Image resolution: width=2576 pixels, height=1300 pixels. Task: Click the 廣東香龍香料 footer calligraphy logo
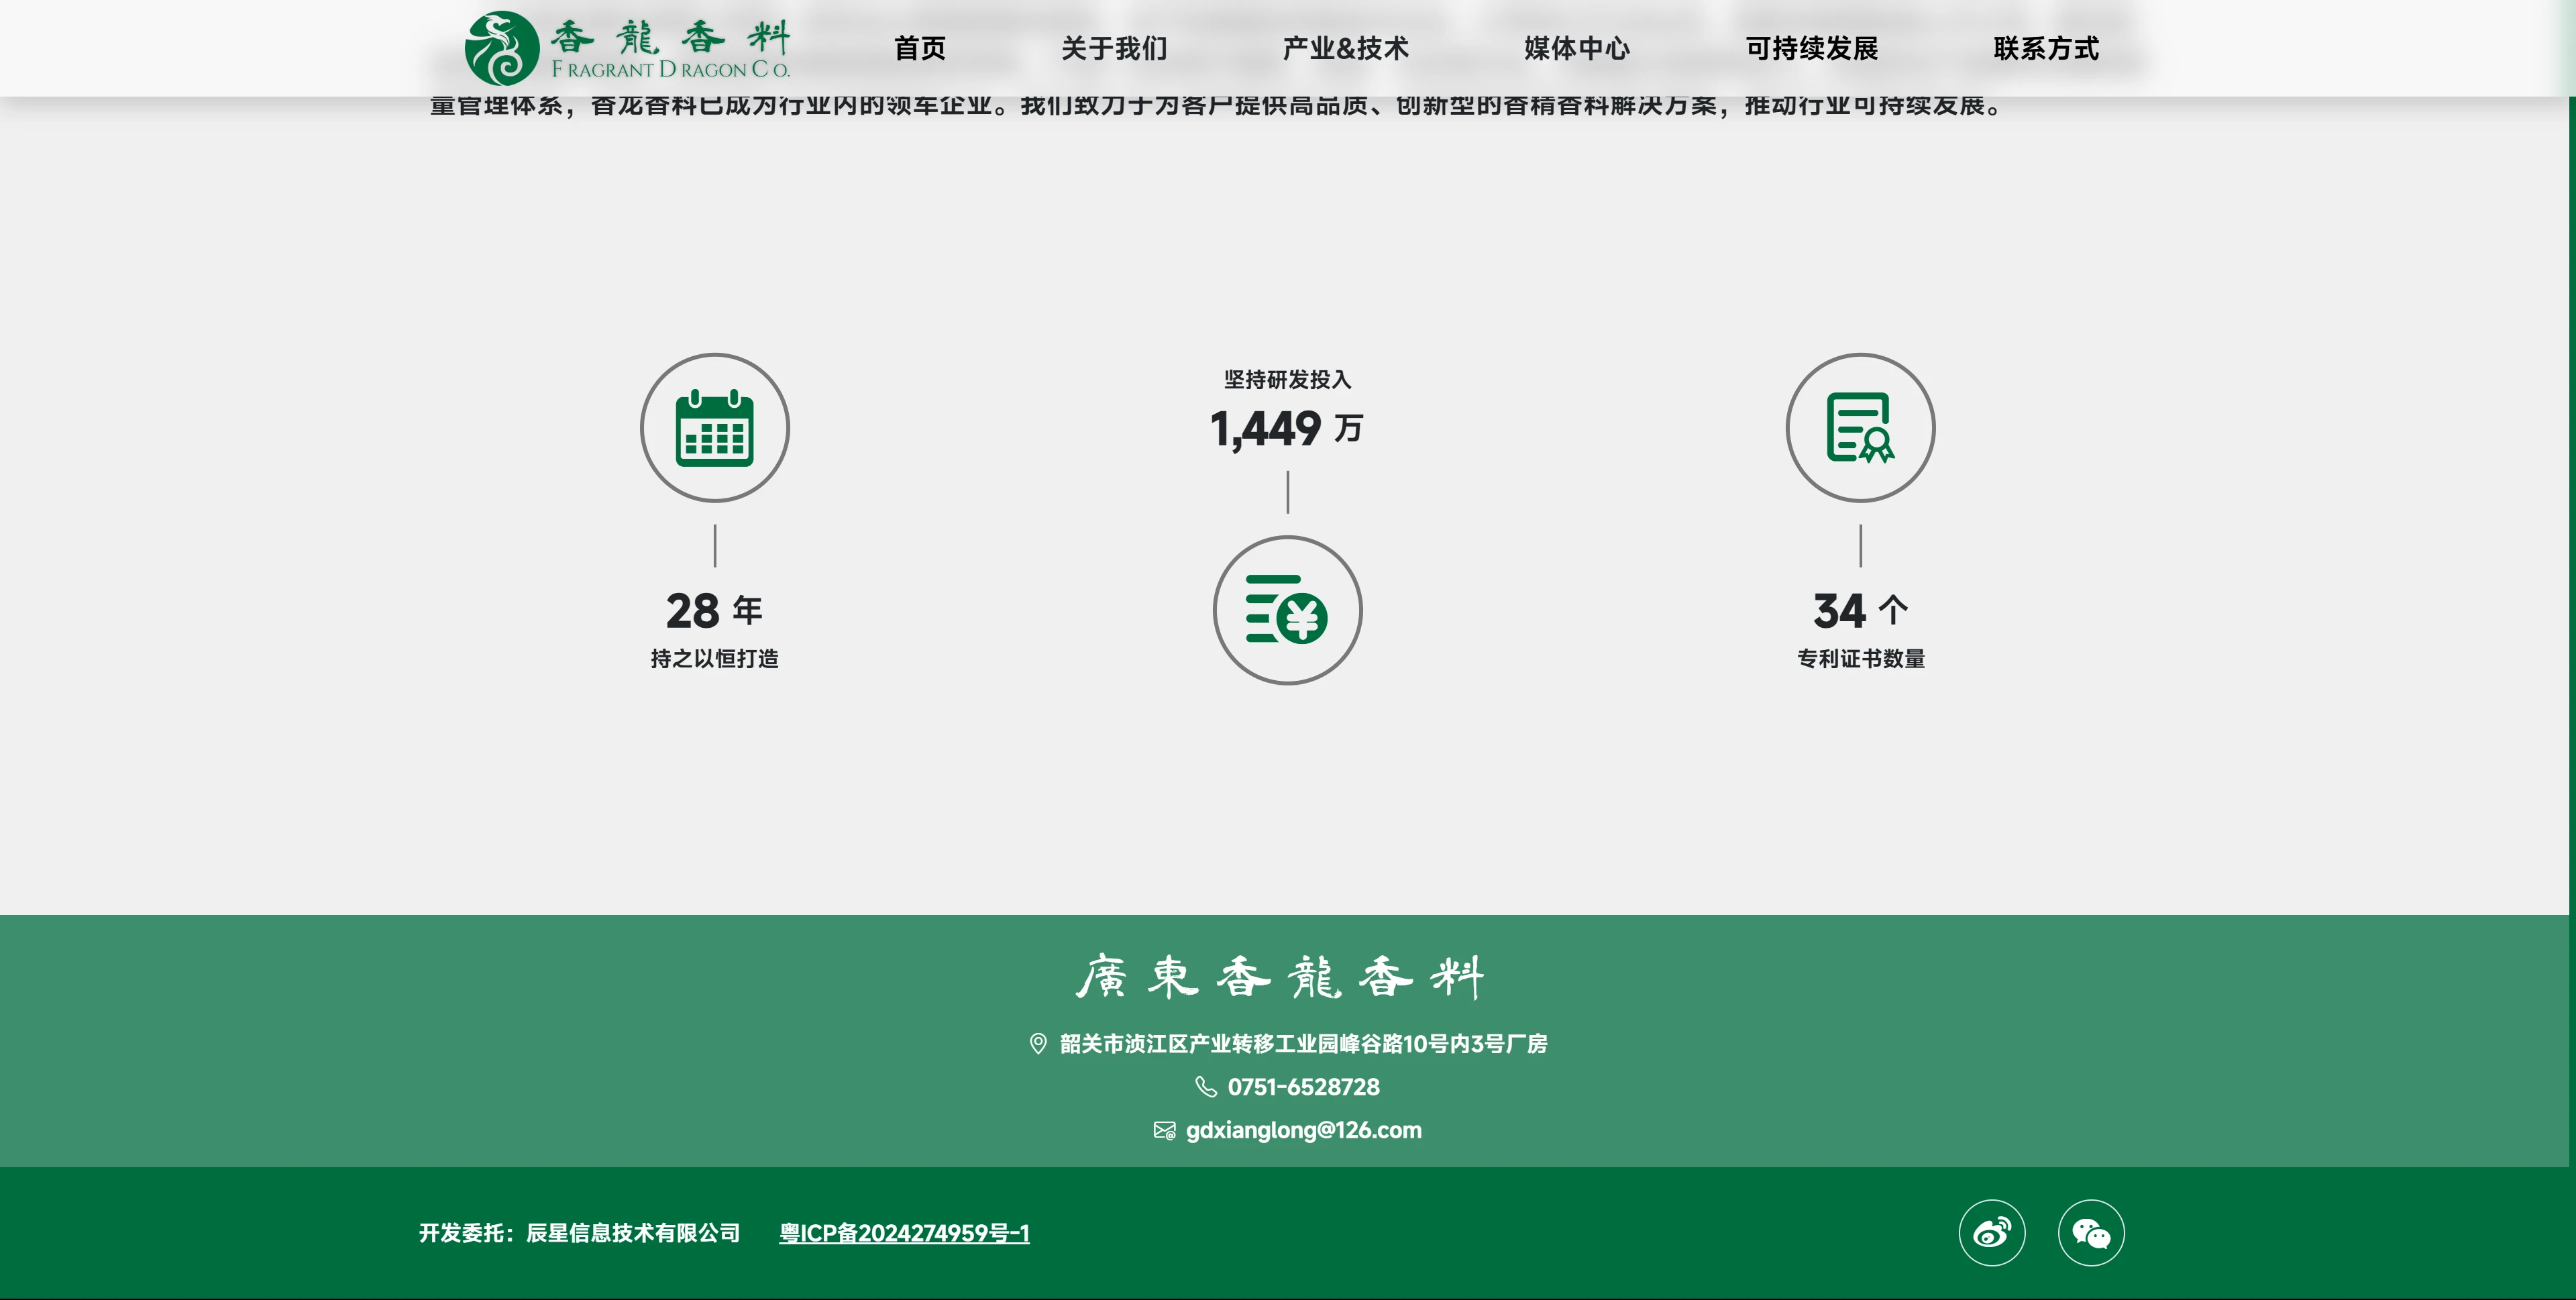pyautogui.click(x=1280, y=977)
